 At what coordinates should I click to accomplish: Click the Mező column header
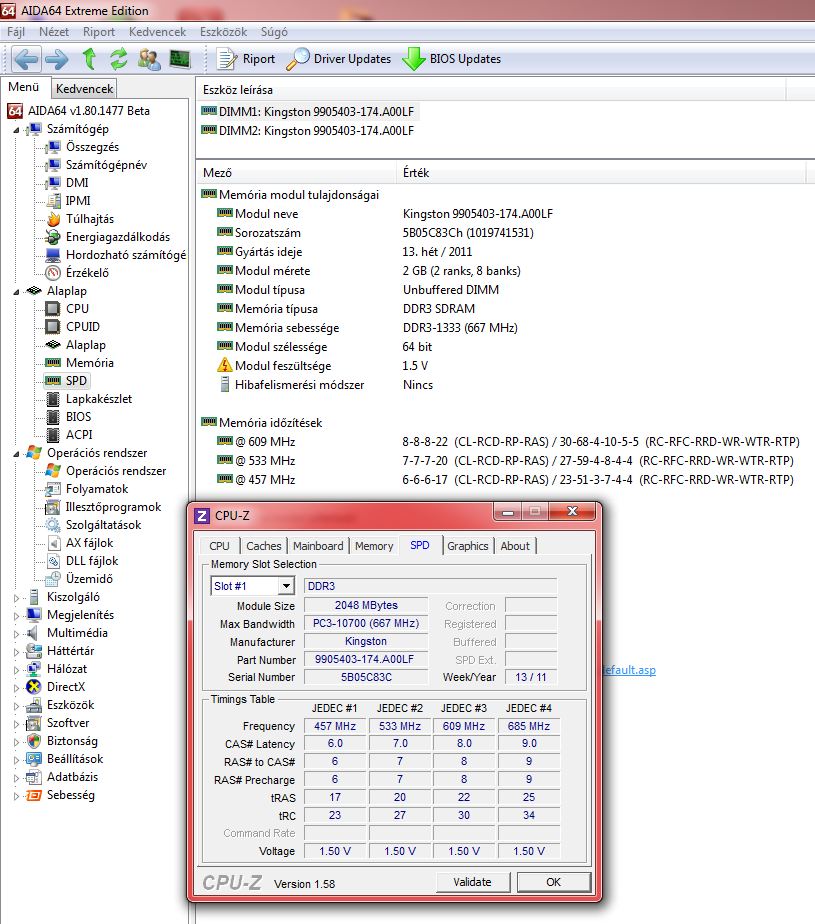[296, 173]
